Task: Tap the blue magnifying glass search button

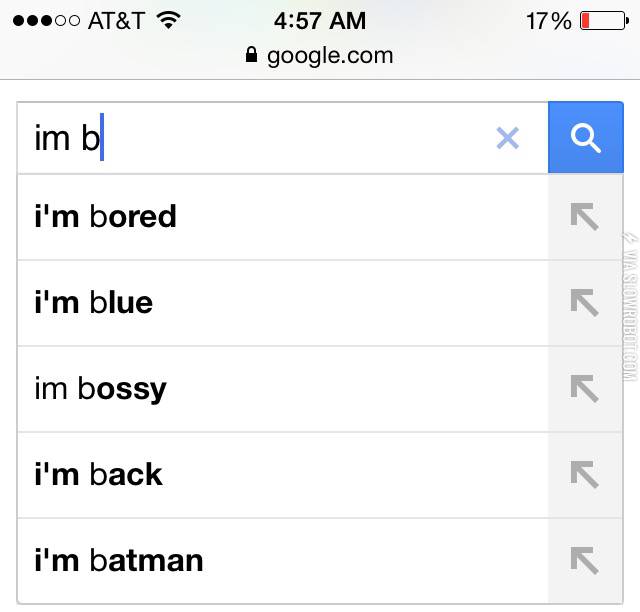Action: (x=585, y=138)
